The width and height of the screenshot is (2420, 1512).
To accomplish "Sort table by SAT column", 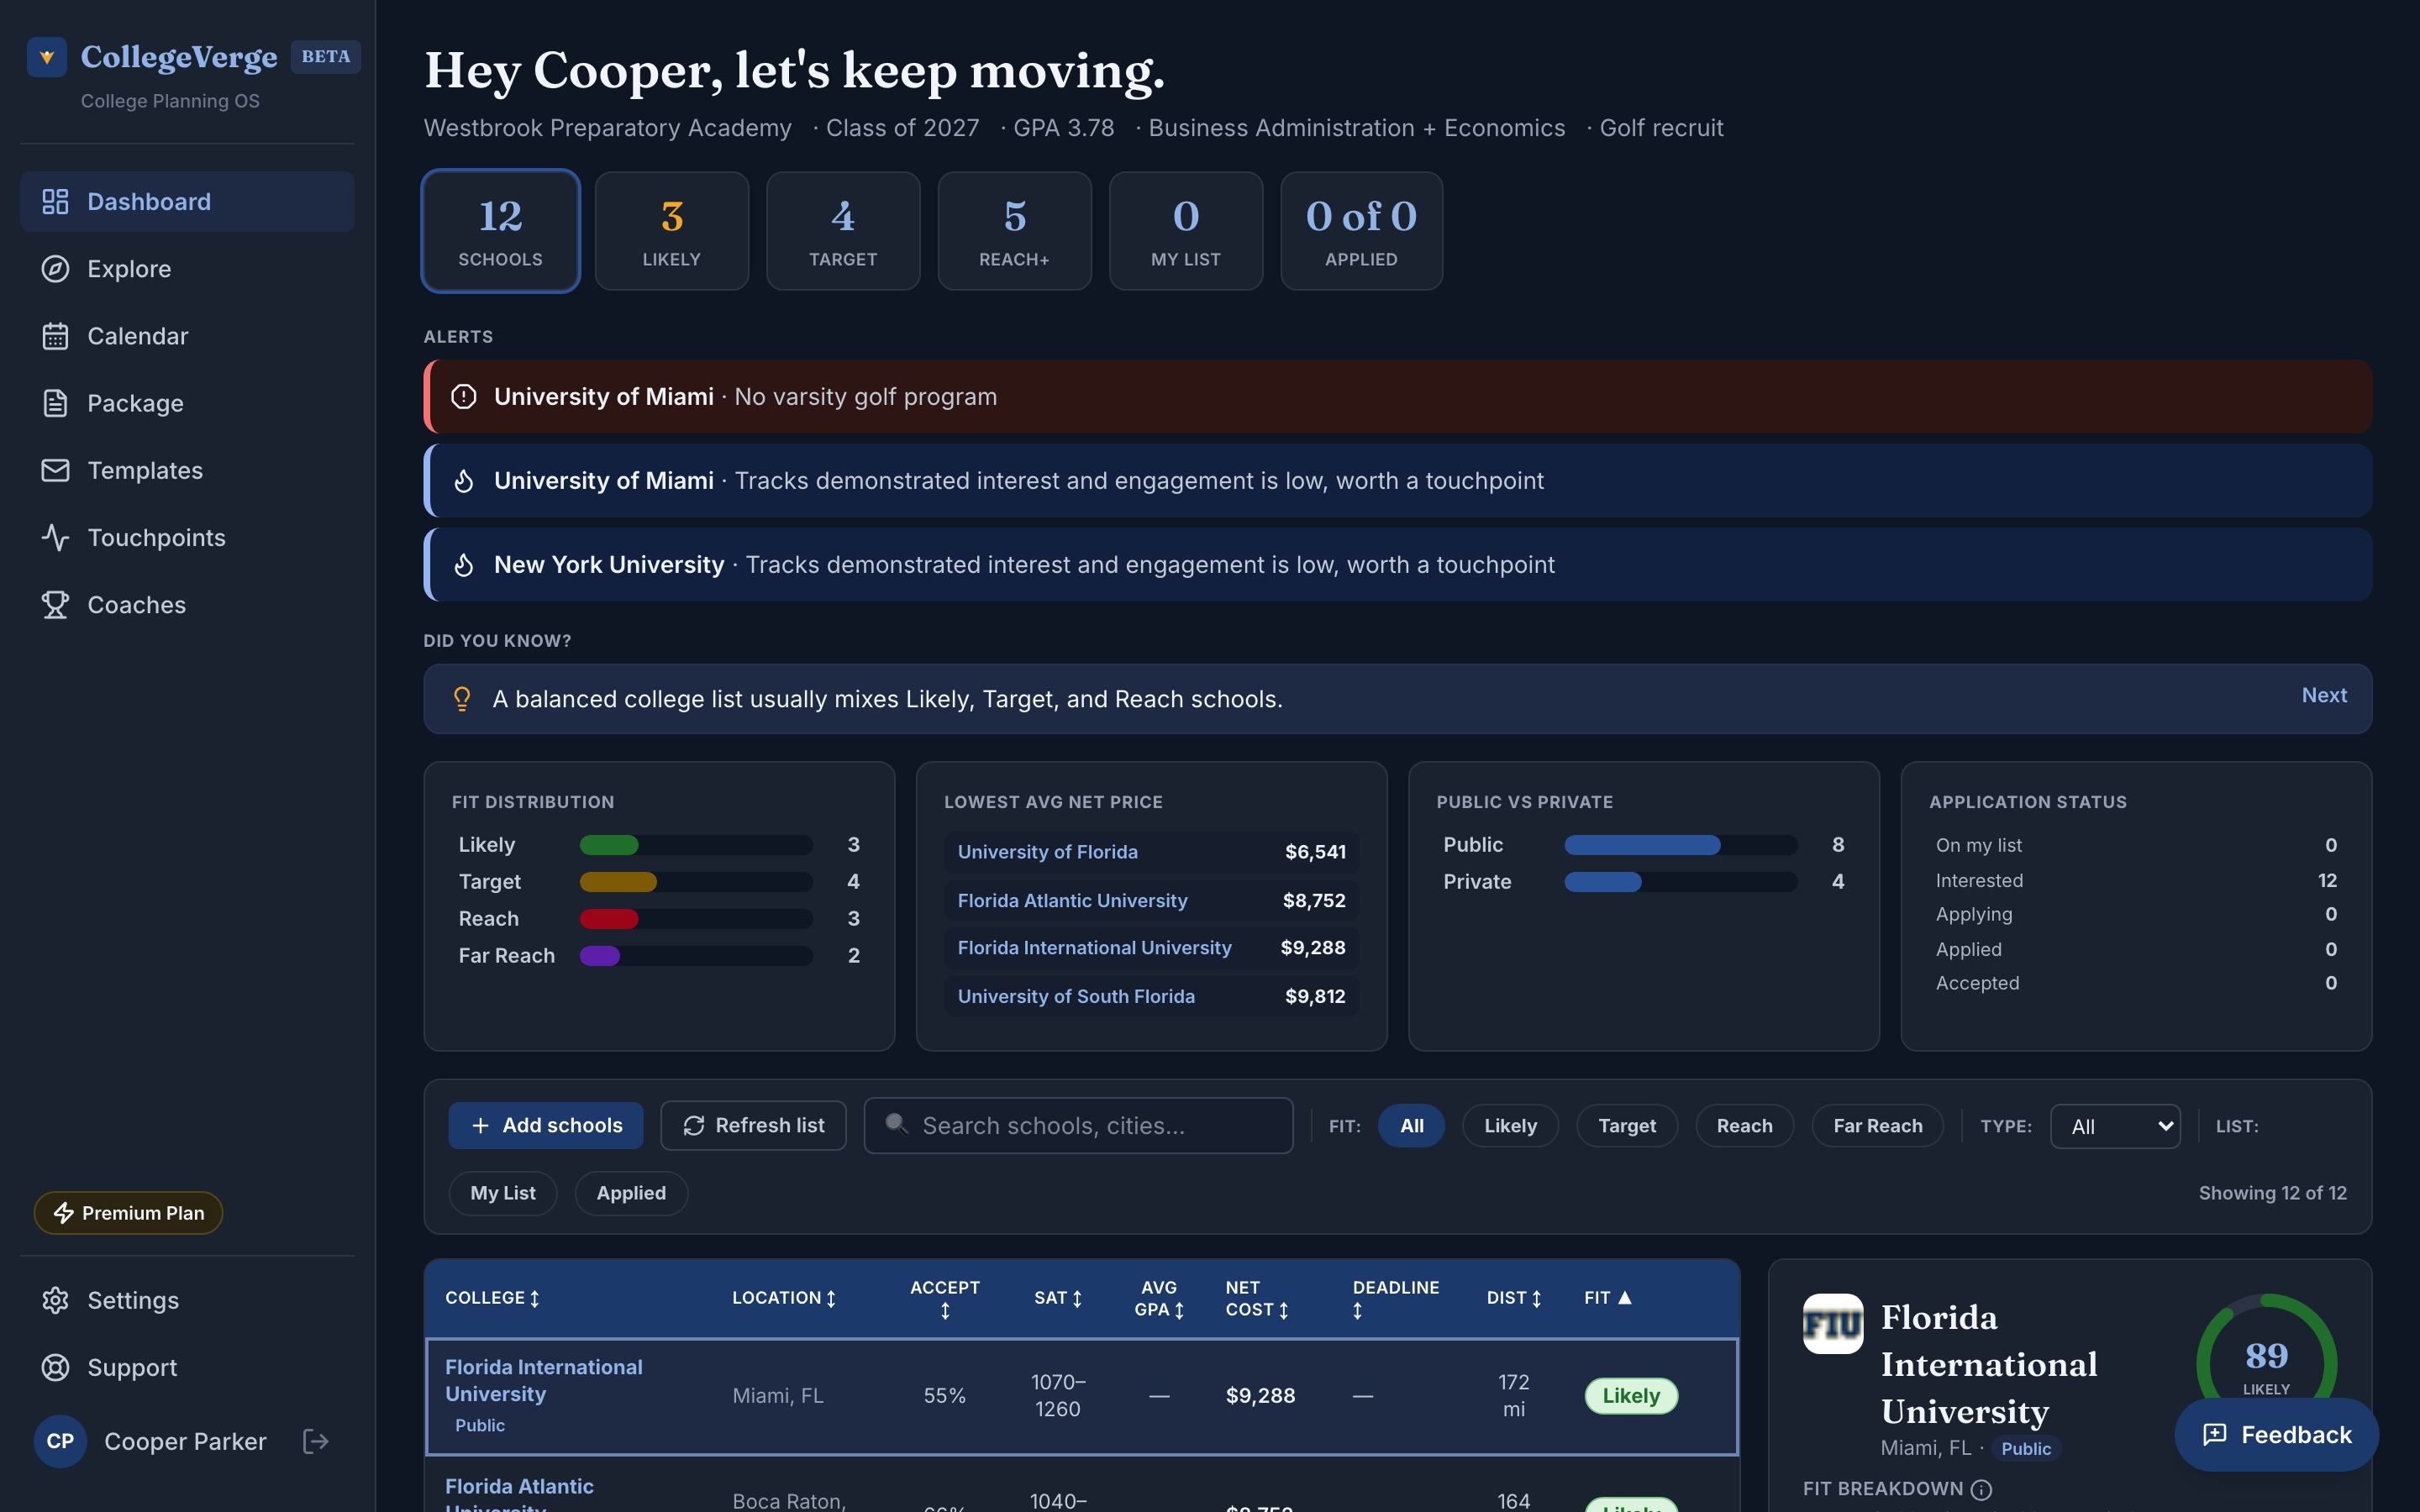I will 1058,1298.
